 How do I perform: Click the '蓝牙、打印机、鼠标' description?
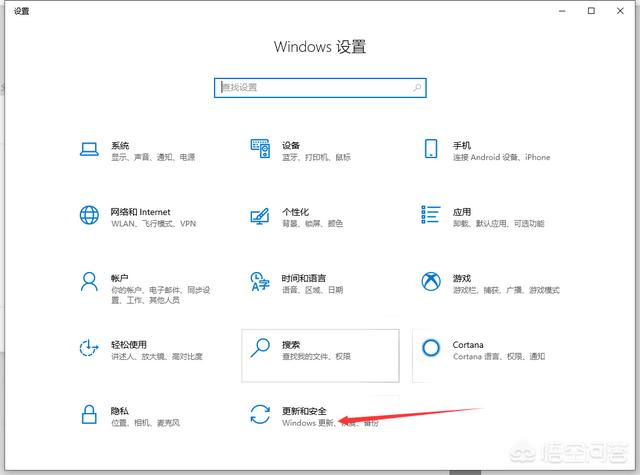tap(316, 157)
